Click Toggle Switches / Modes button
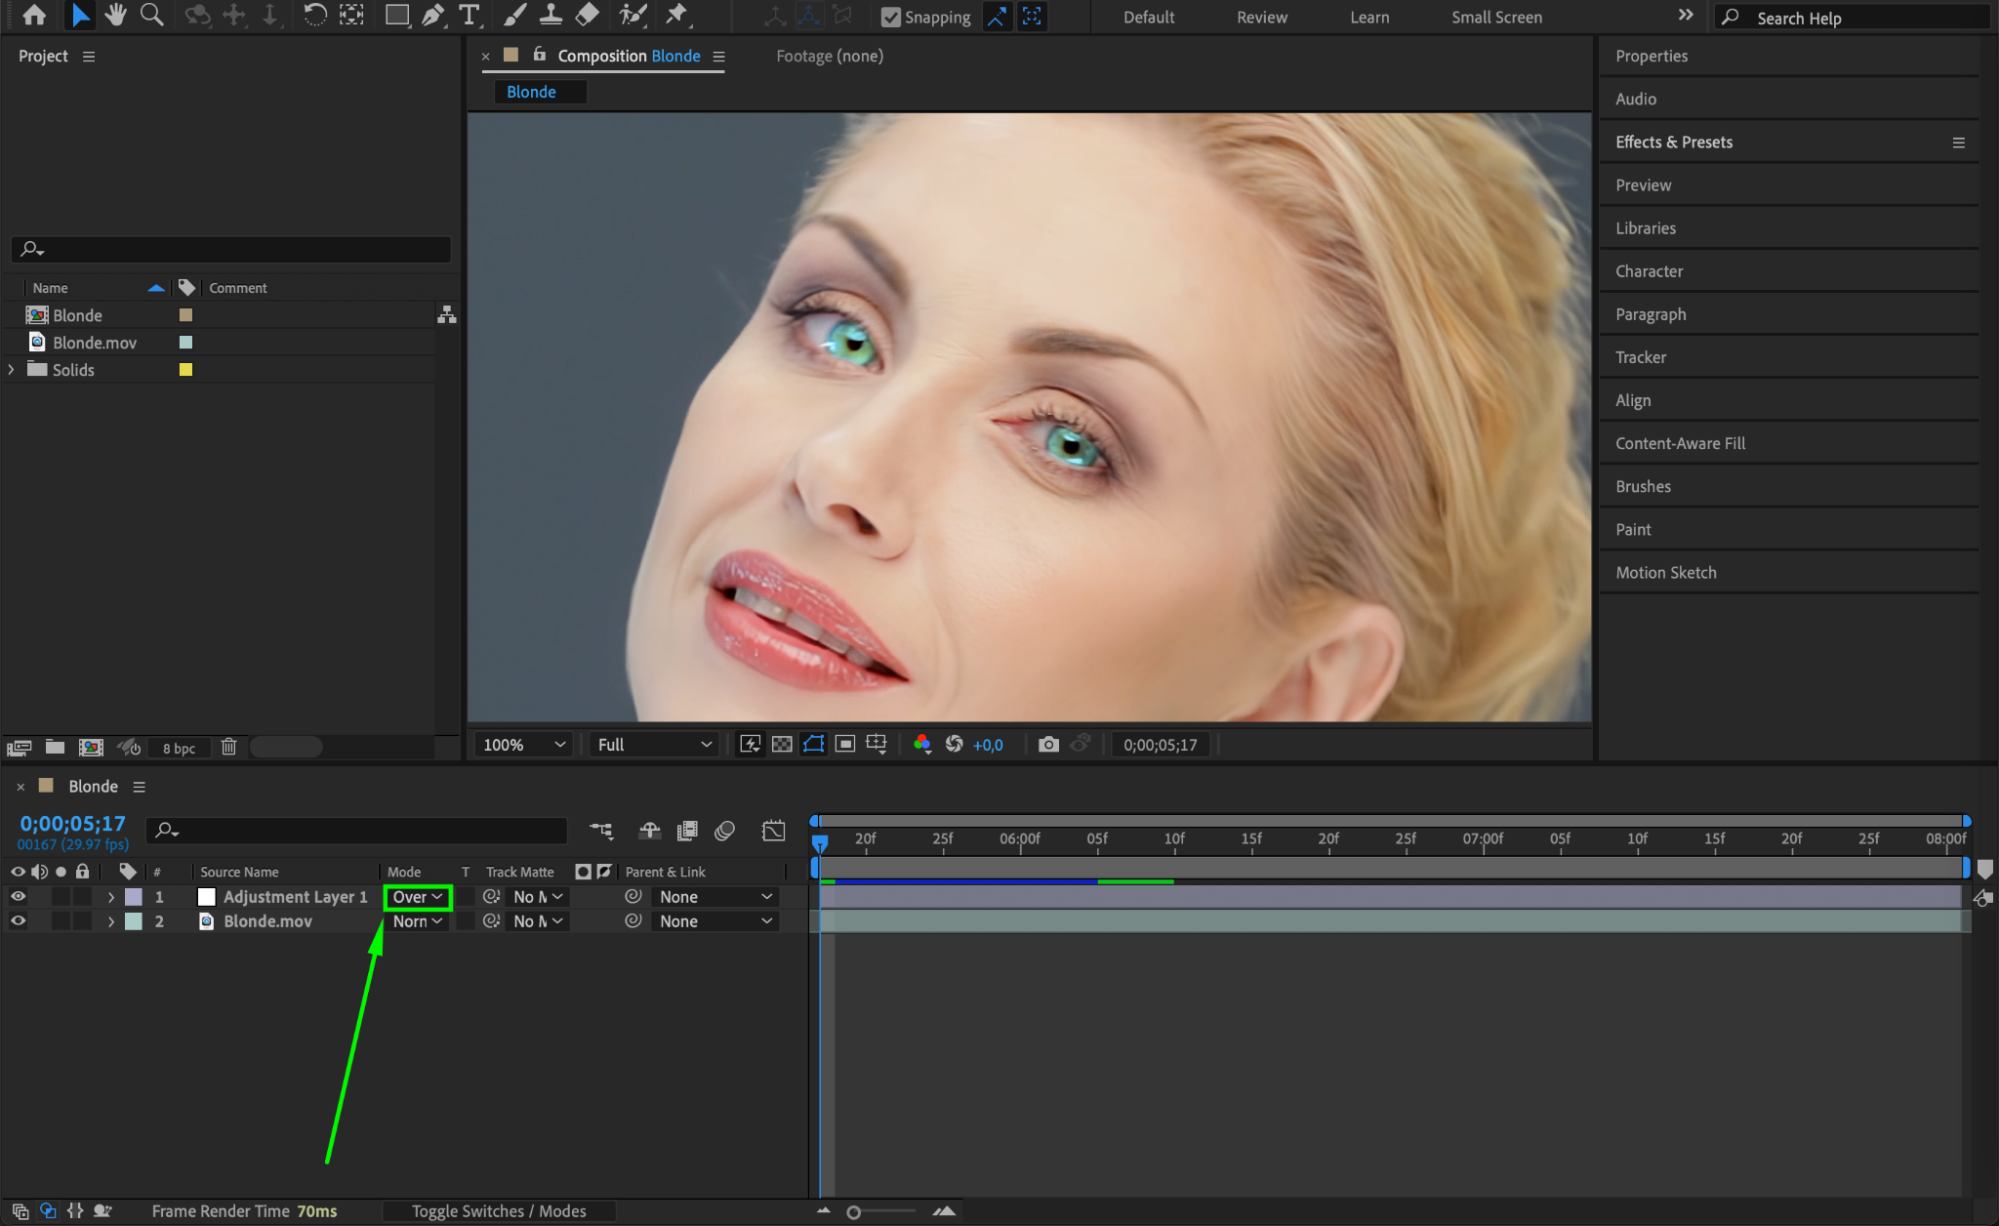Viewport: 1999px width, 1226px height. [498, 1211]
